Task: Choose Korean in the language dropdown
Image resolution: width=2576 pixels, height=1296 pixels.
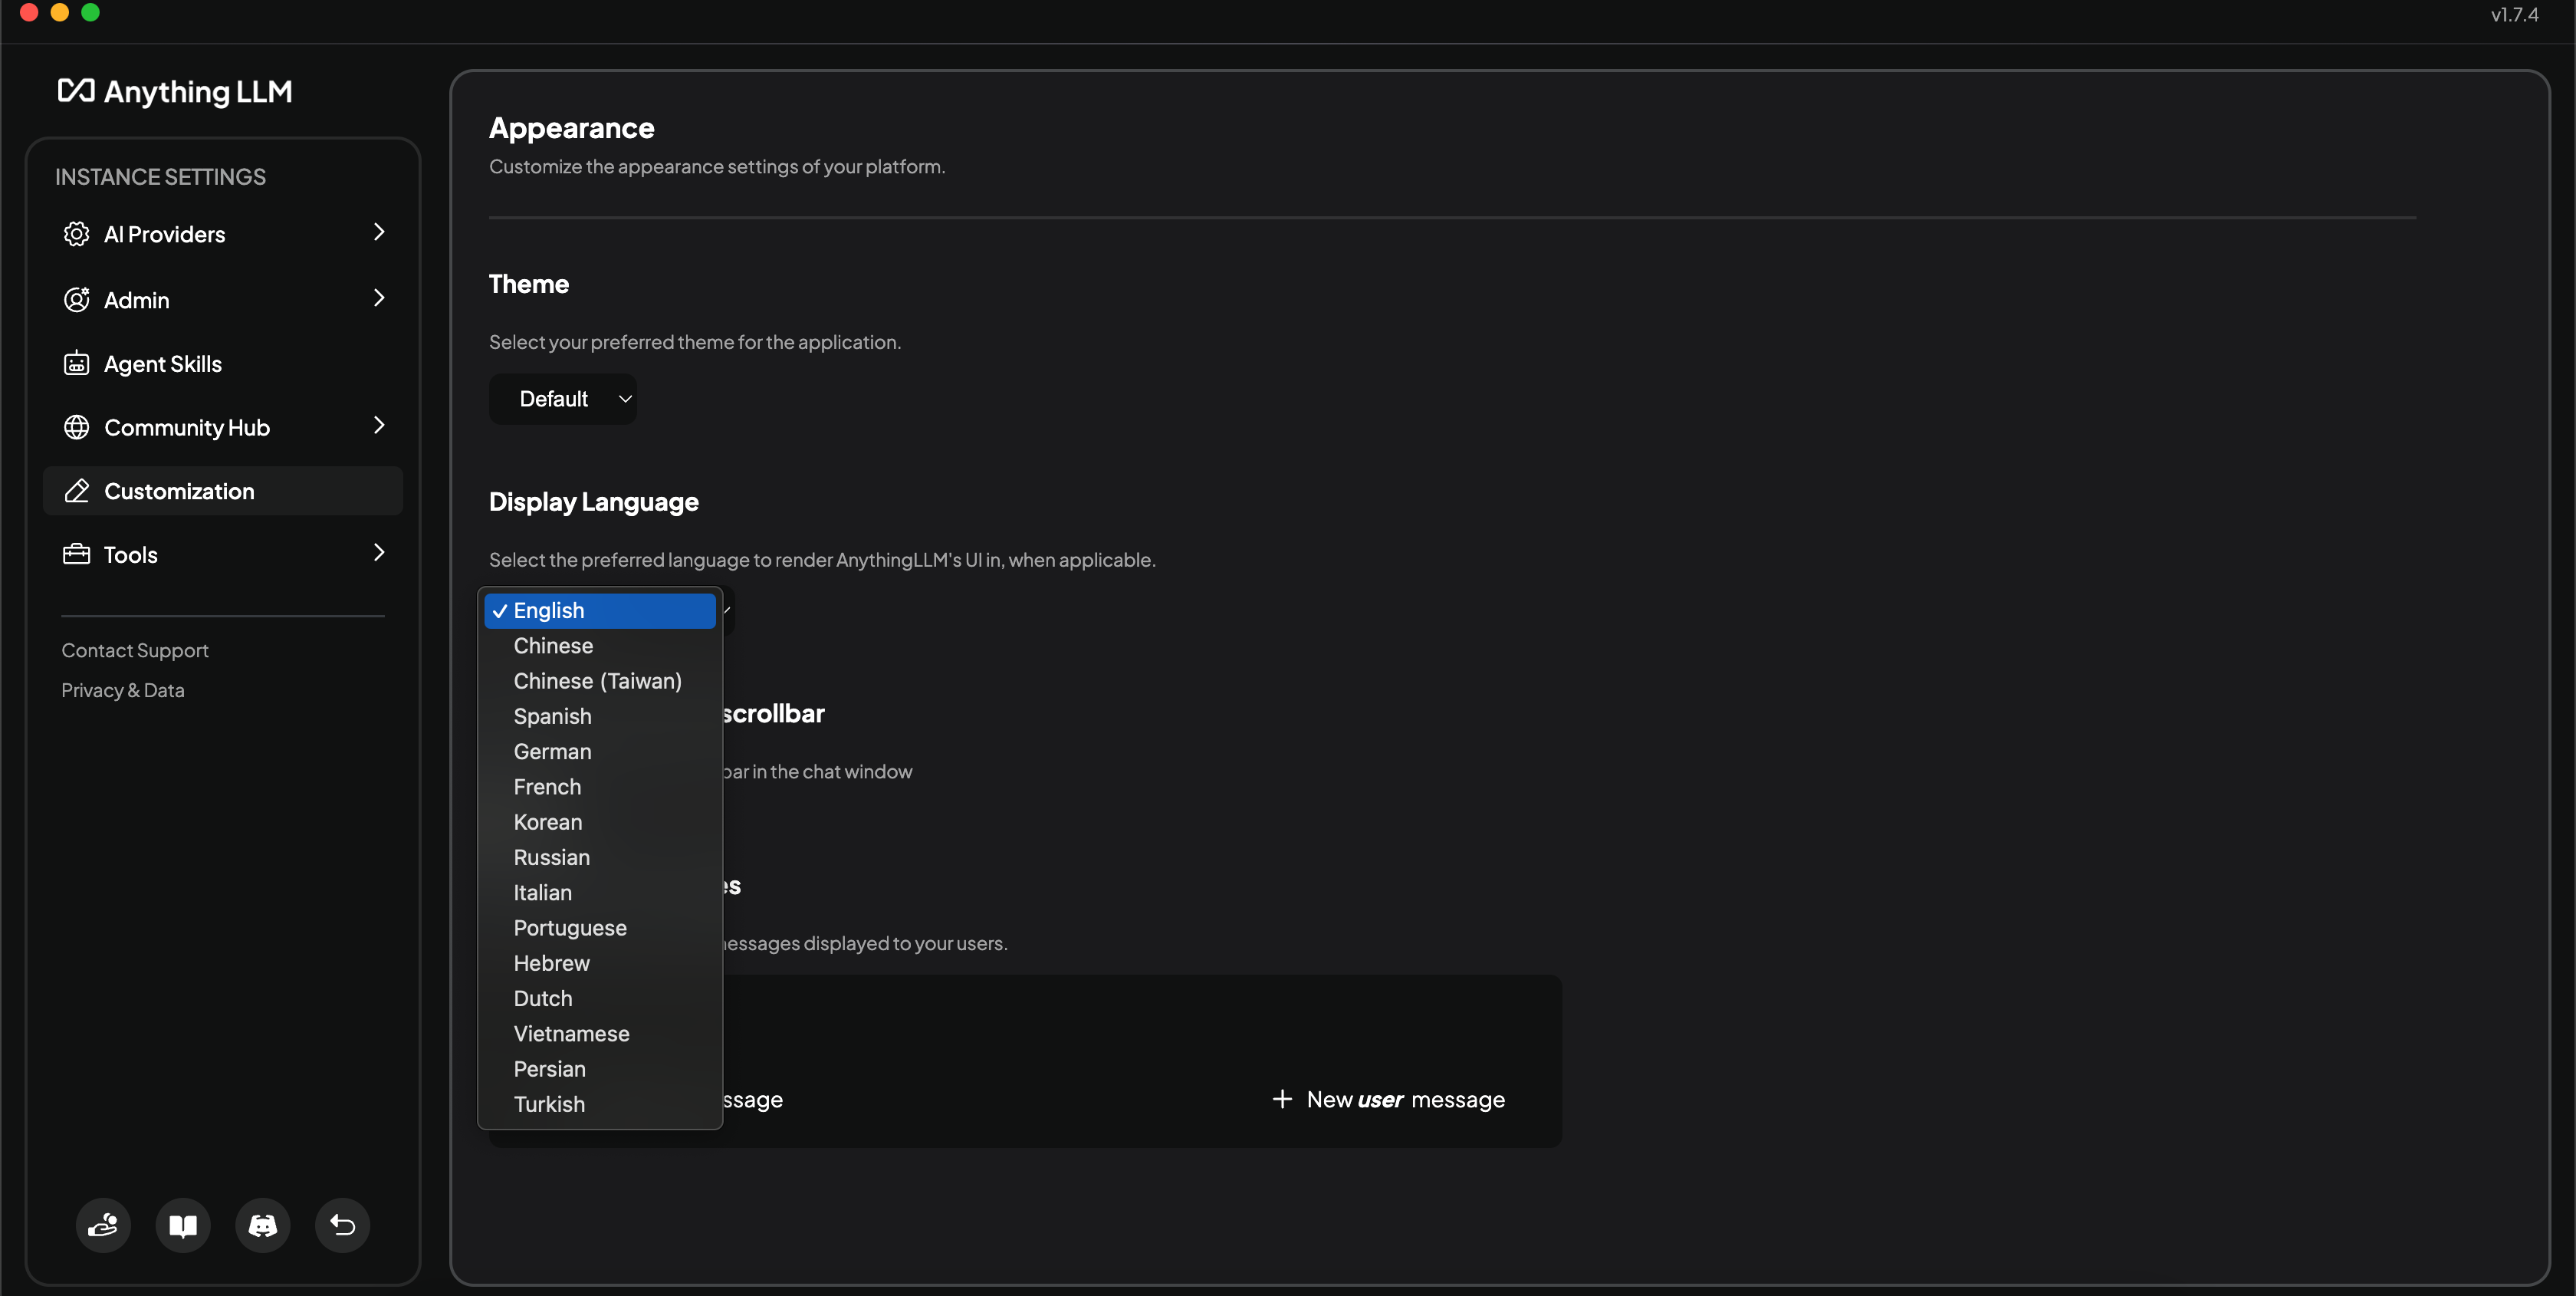Action: (547, 822)
